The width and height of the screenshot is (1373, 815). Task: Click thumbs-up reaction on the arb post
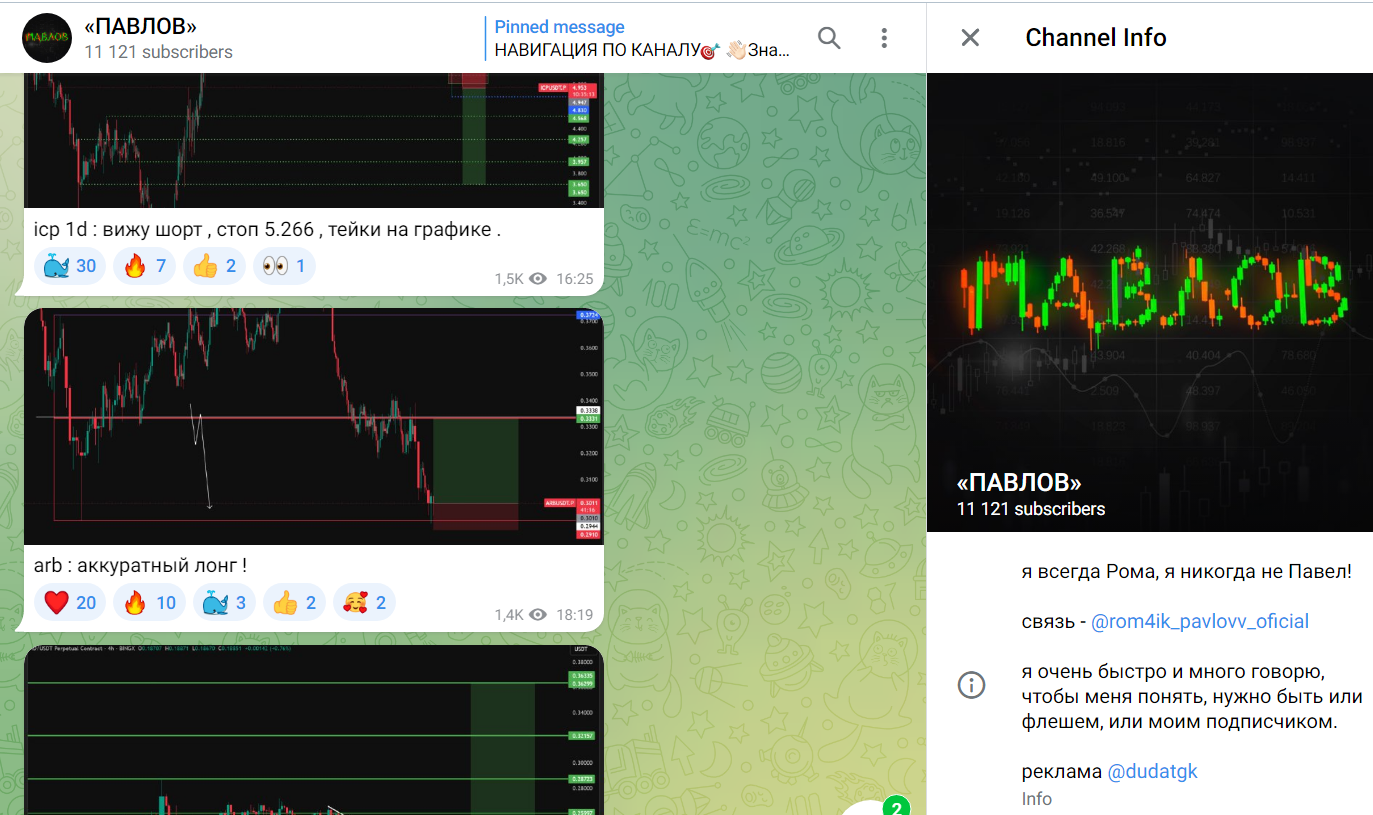[x=294, y=602]
